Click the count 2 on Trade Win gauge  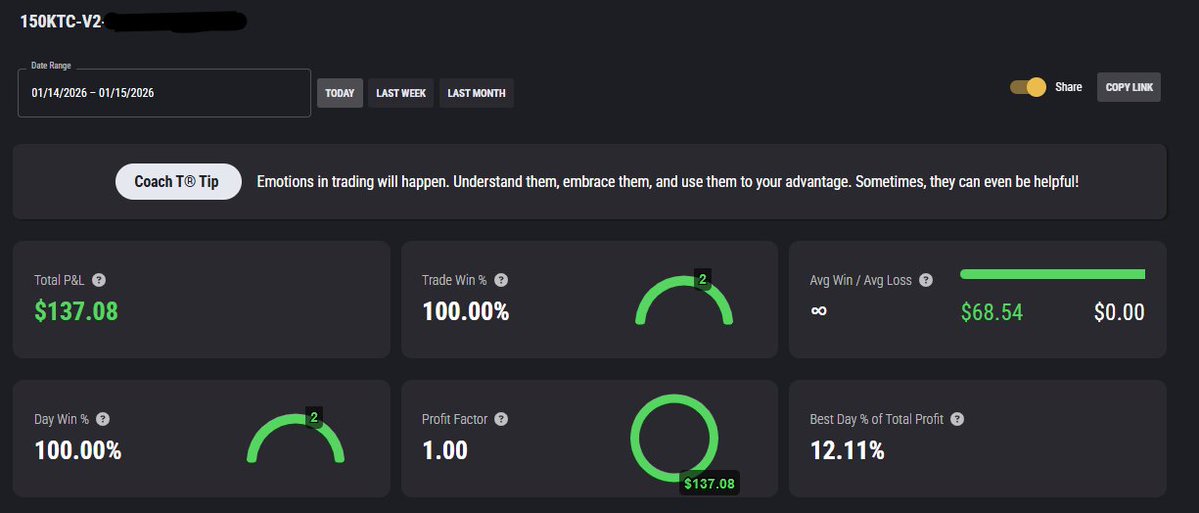[702, 280]
